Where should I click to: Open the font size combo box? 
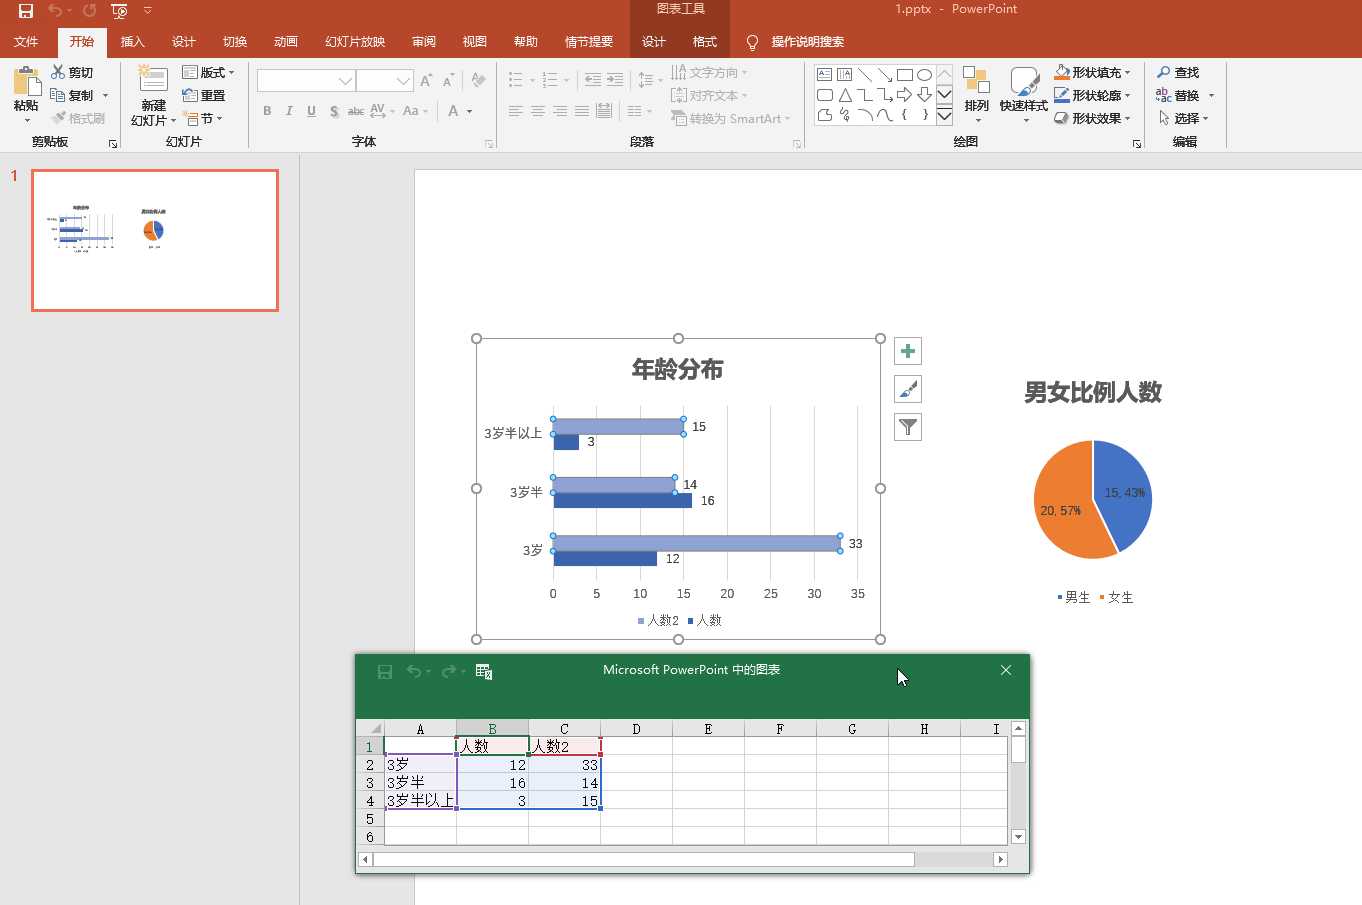[x=385, y=80]
